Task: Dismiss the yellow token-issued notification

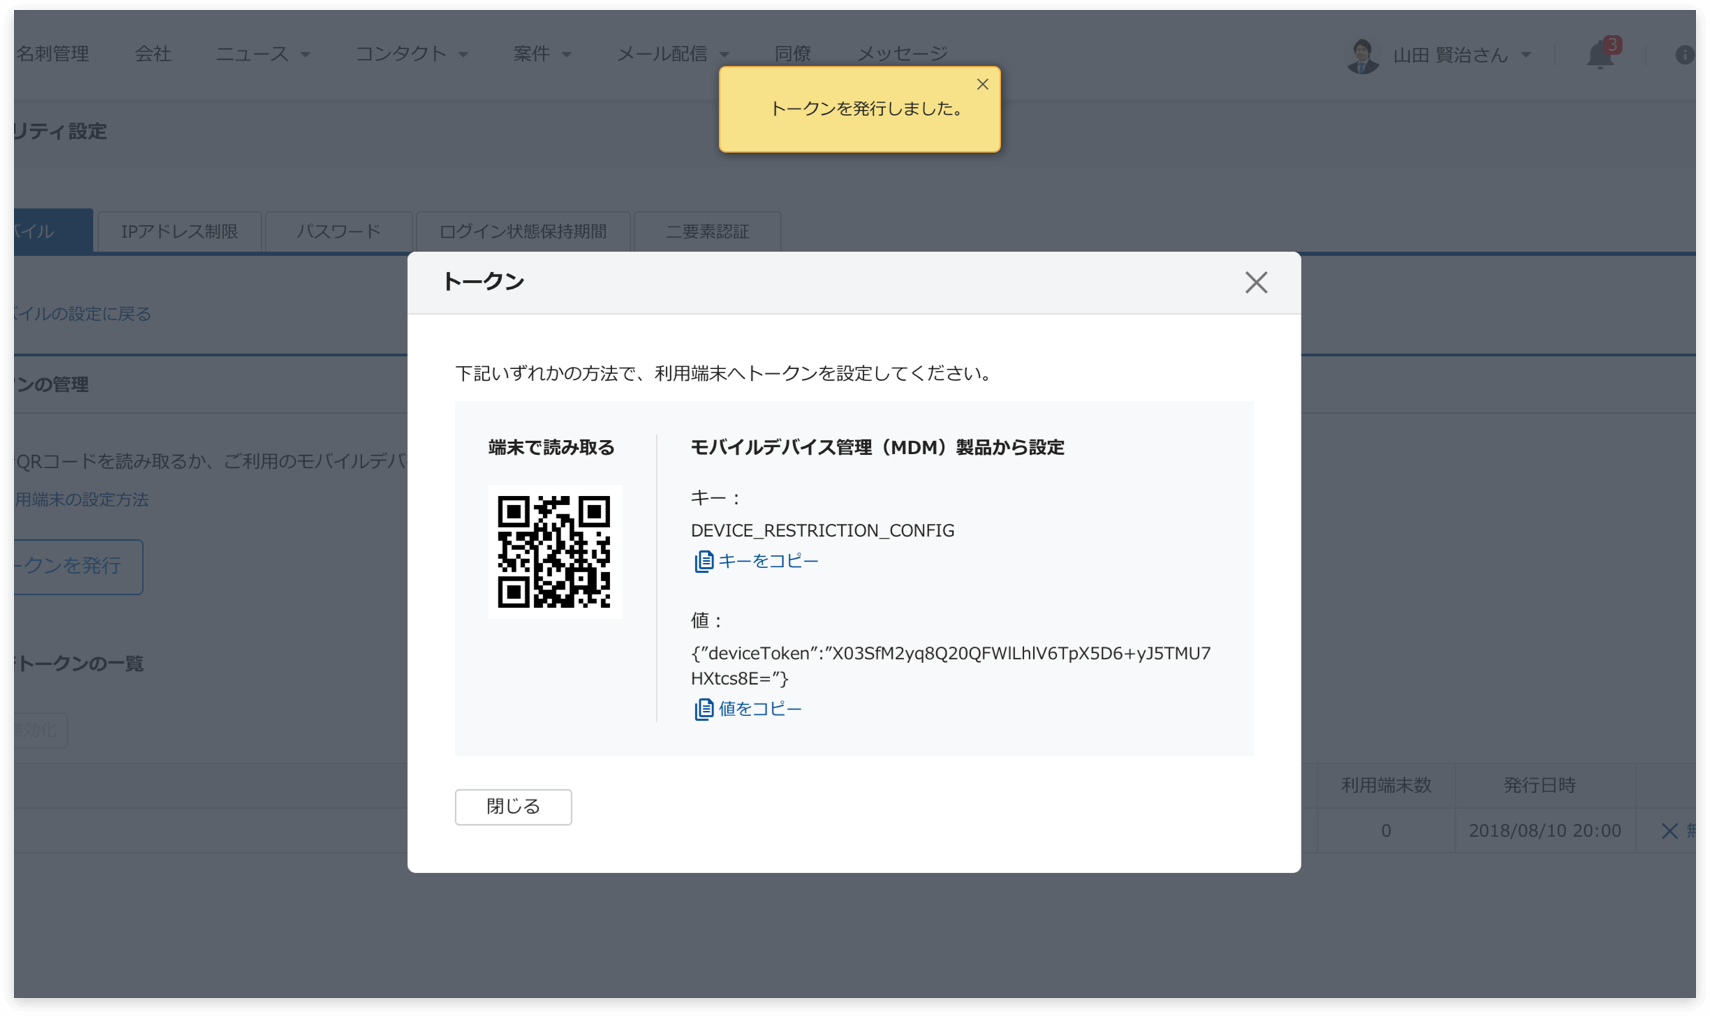Action: pos(983,84)
